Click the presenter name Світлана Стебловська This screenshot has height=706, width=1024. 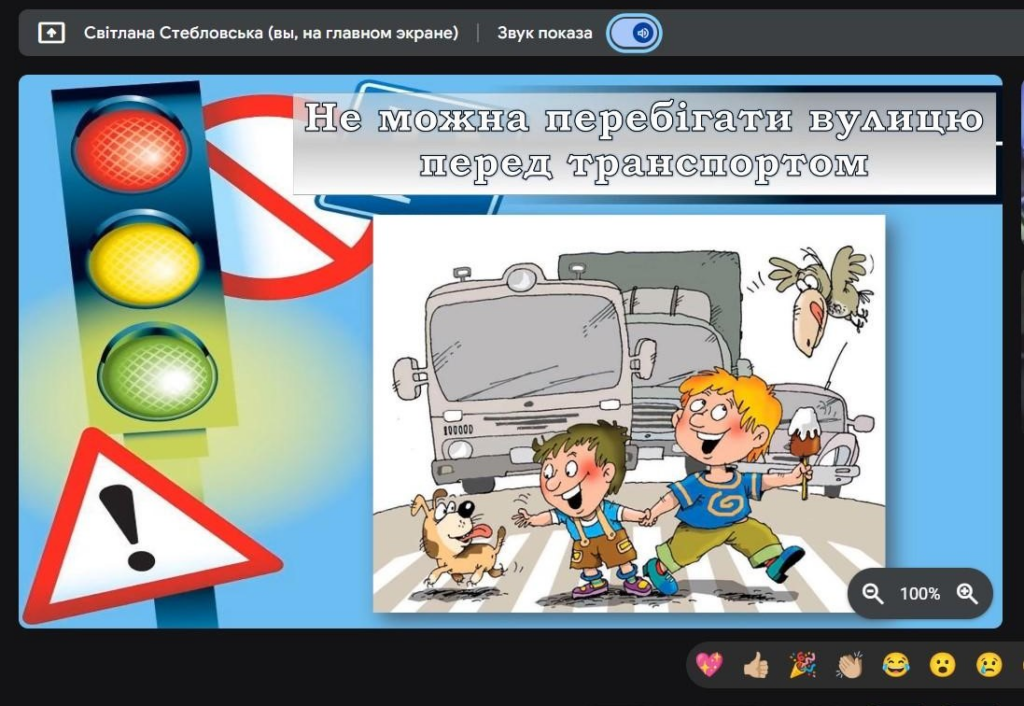click(173, 33)
